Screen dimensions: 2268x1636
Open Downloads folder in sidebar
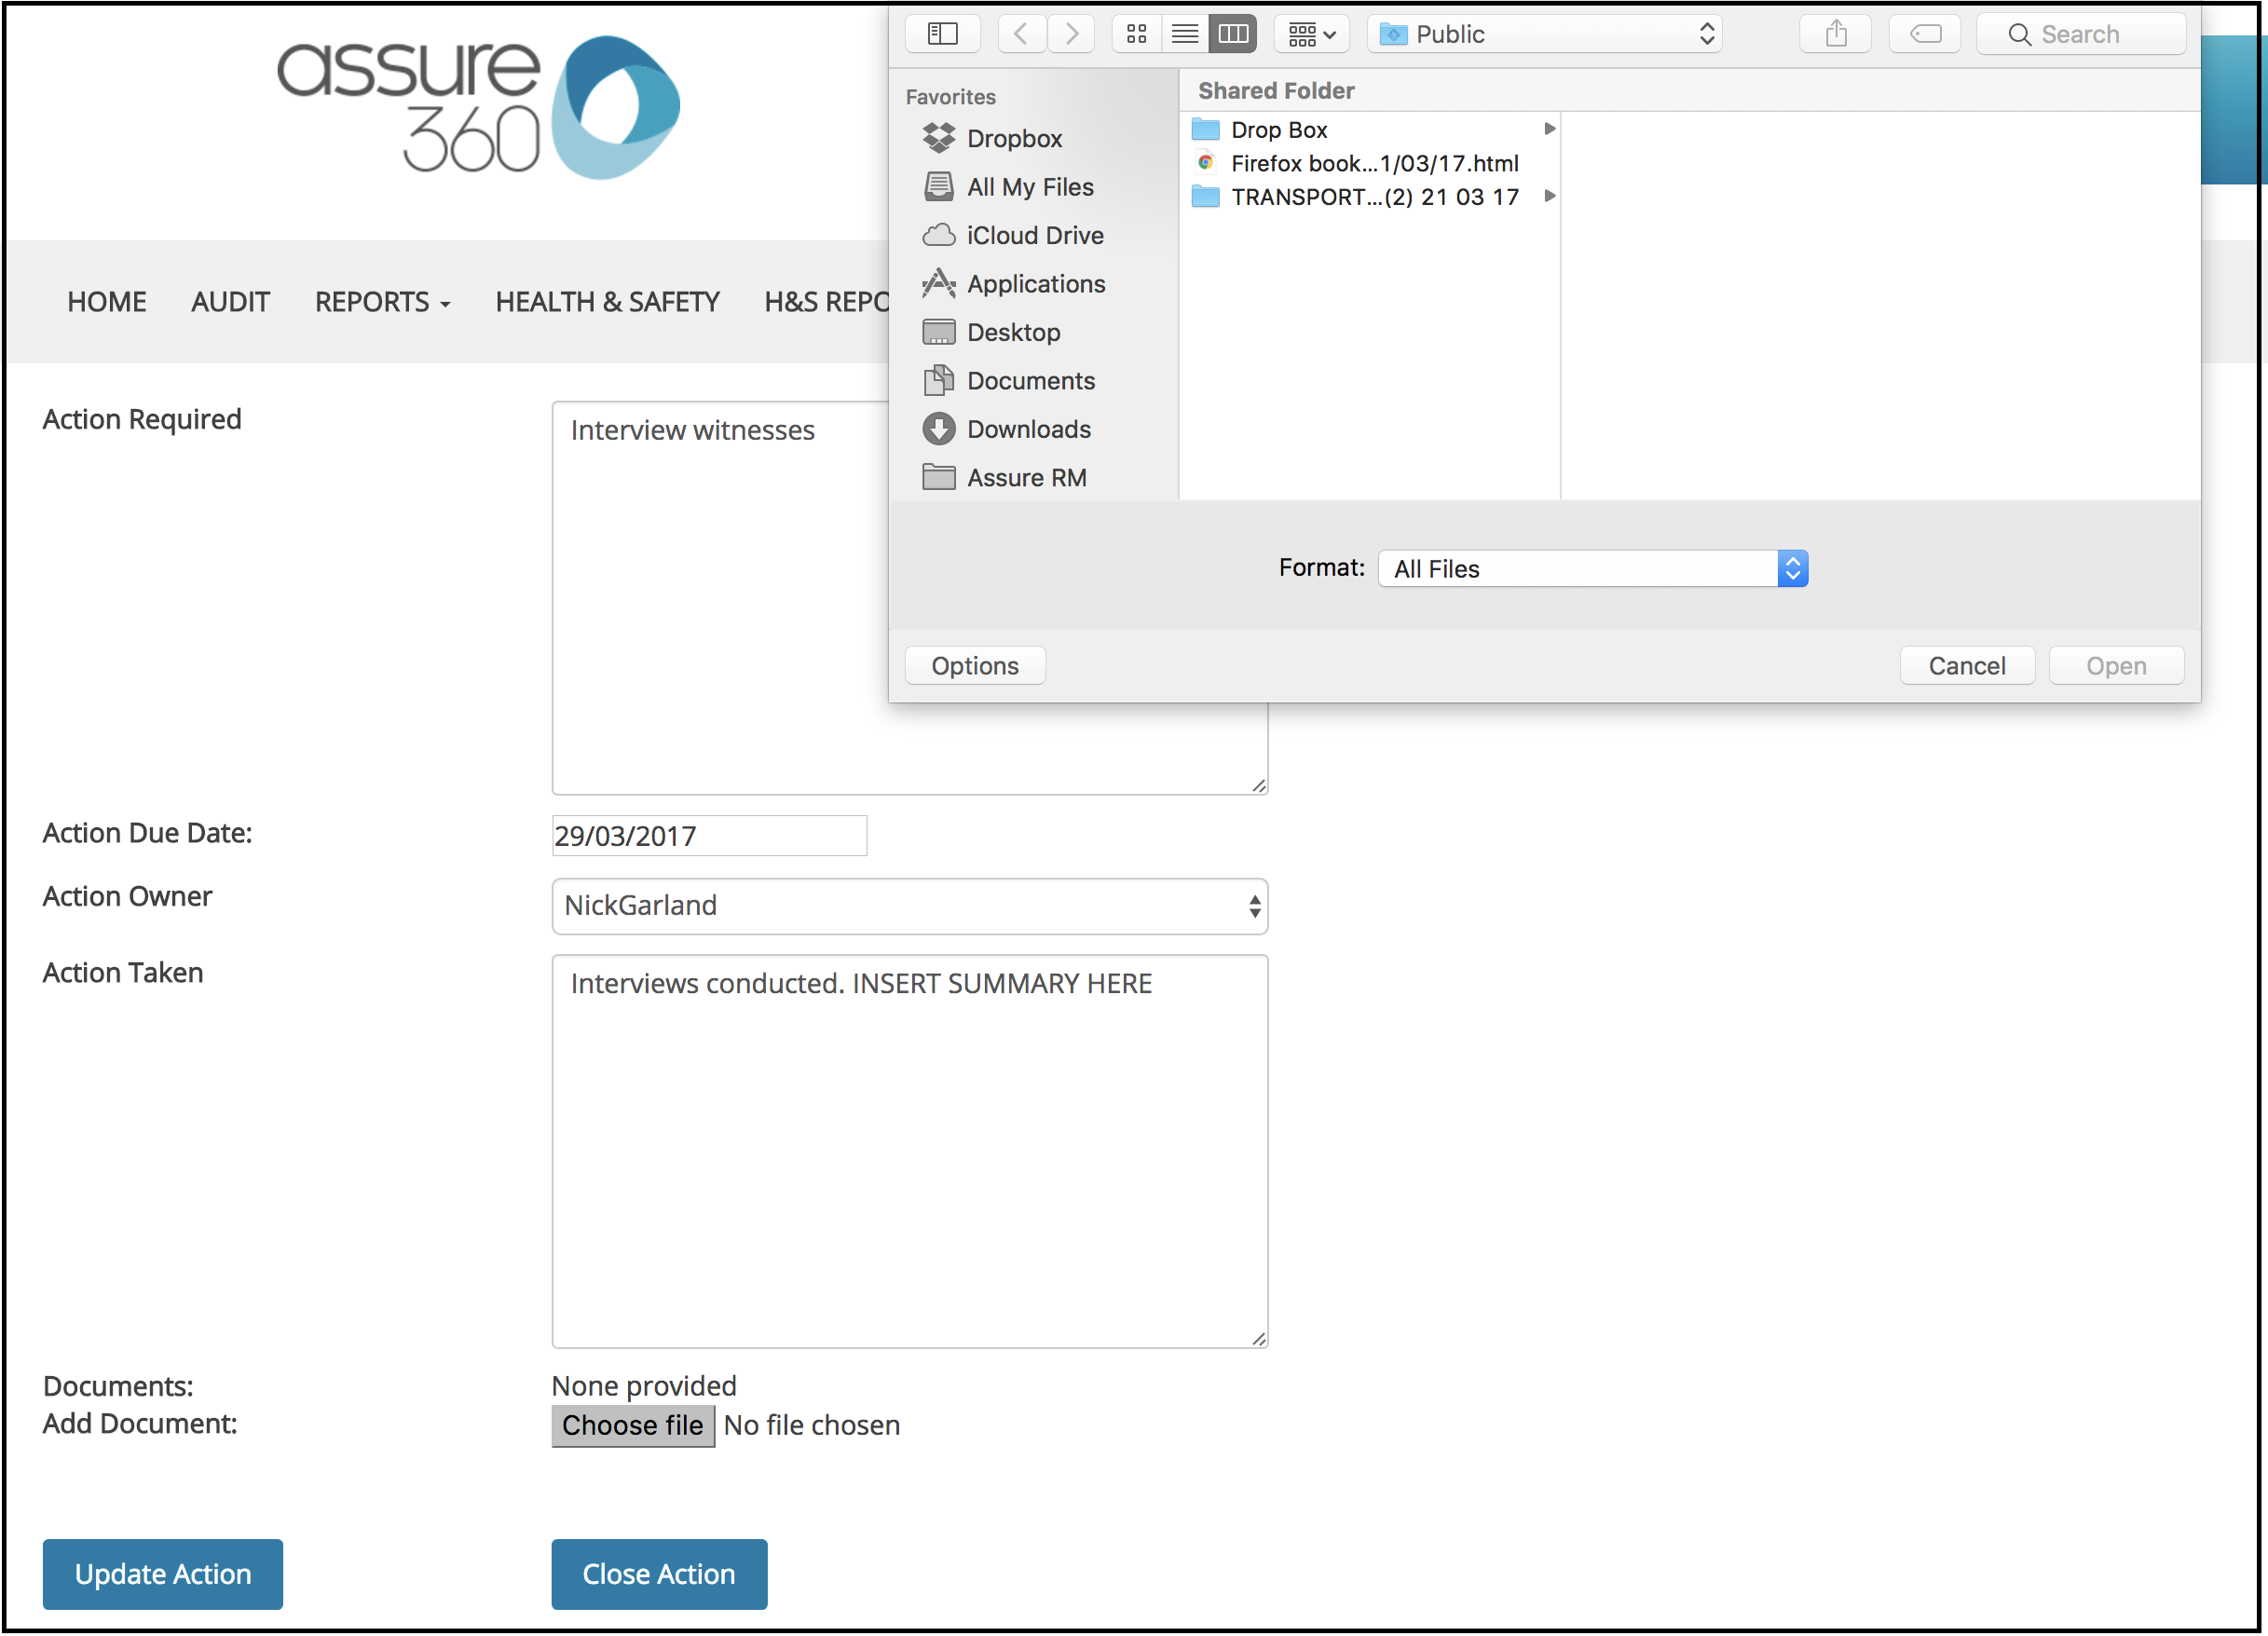pyautogui.click(x=1028, y=429)
